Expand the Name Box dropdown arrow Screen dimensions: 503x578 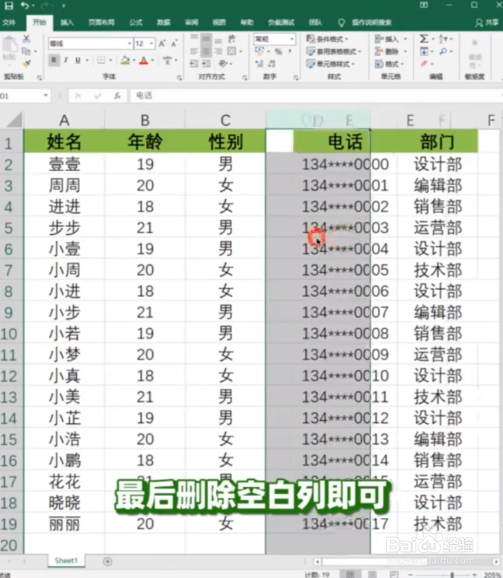point(45,95)
